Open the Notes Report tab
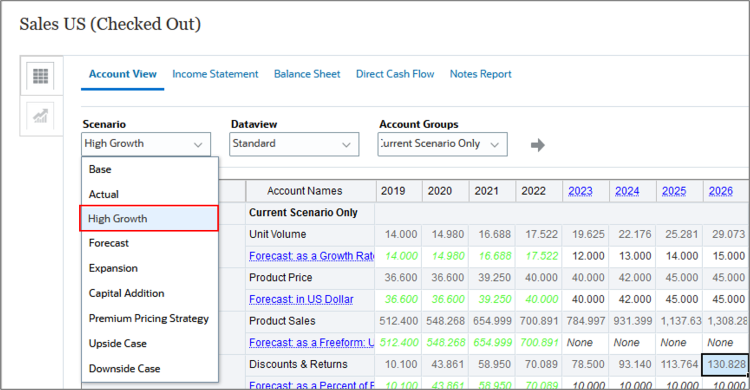Viewport: 750px width, 390px height. 481,74
